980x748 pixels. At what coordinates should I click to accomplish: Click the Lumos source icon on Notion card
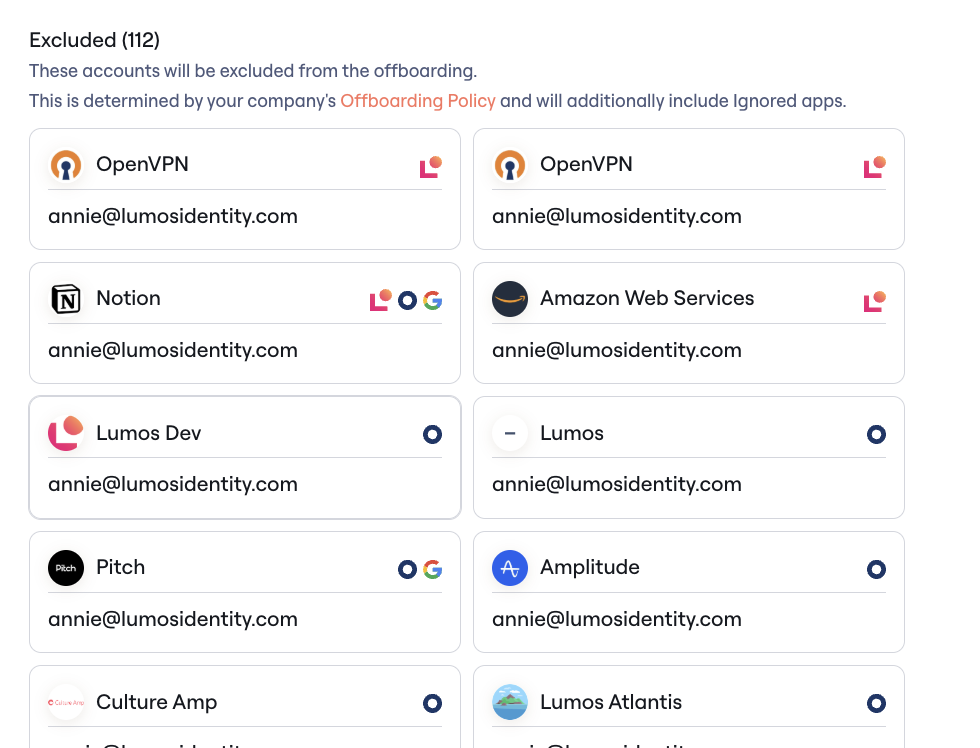click(x=381, y=300)
